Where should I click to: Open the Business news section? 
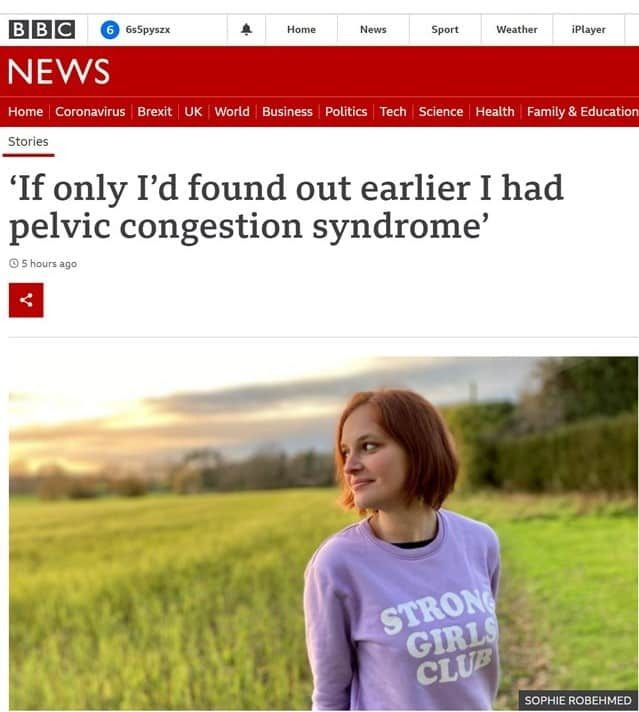[x=287, y=111]
